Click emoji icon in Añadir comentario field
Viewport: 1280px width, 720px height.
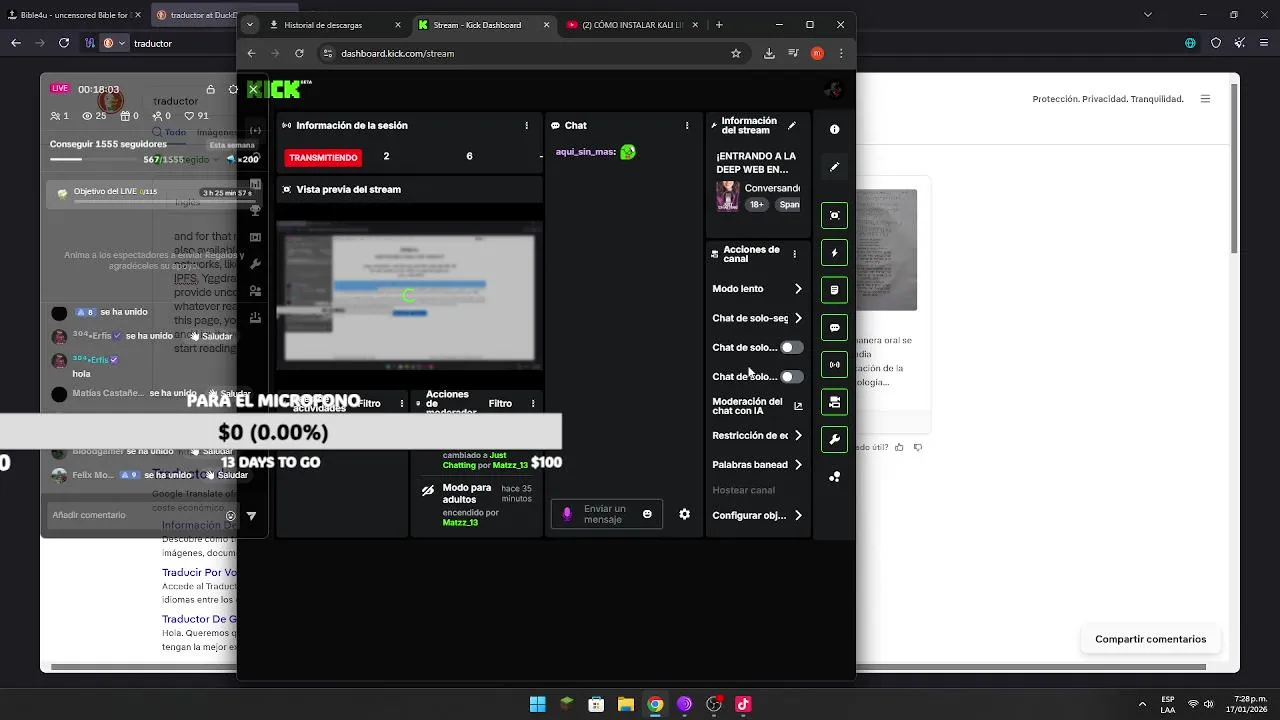click(x=230, y=516)
